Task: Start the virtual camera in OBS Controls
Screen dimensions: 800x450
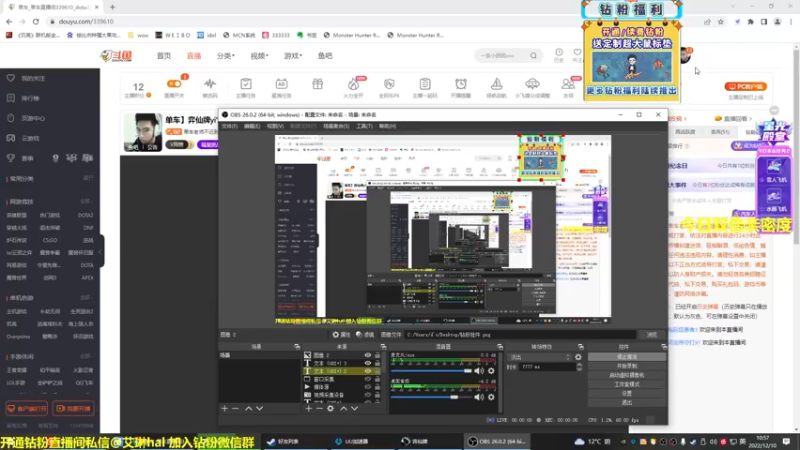Action: (x=627, y=375)
